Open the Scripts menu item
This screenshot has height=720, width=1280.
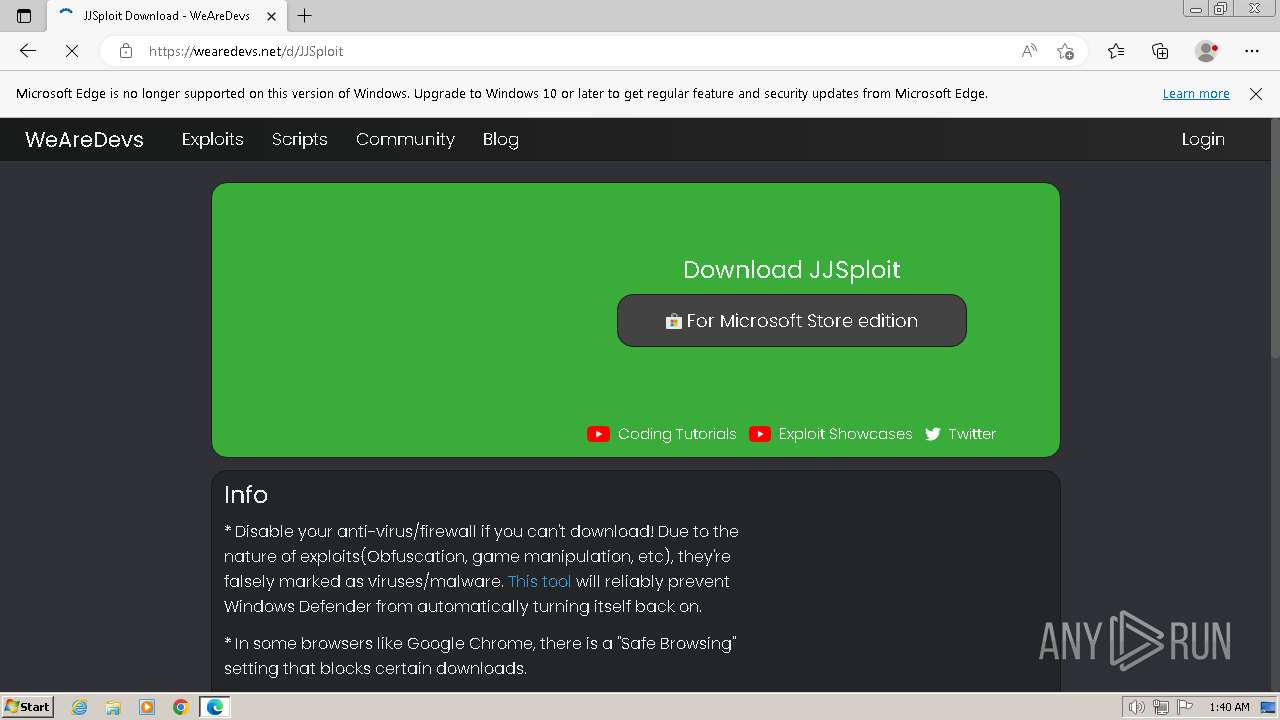point(299,139)
